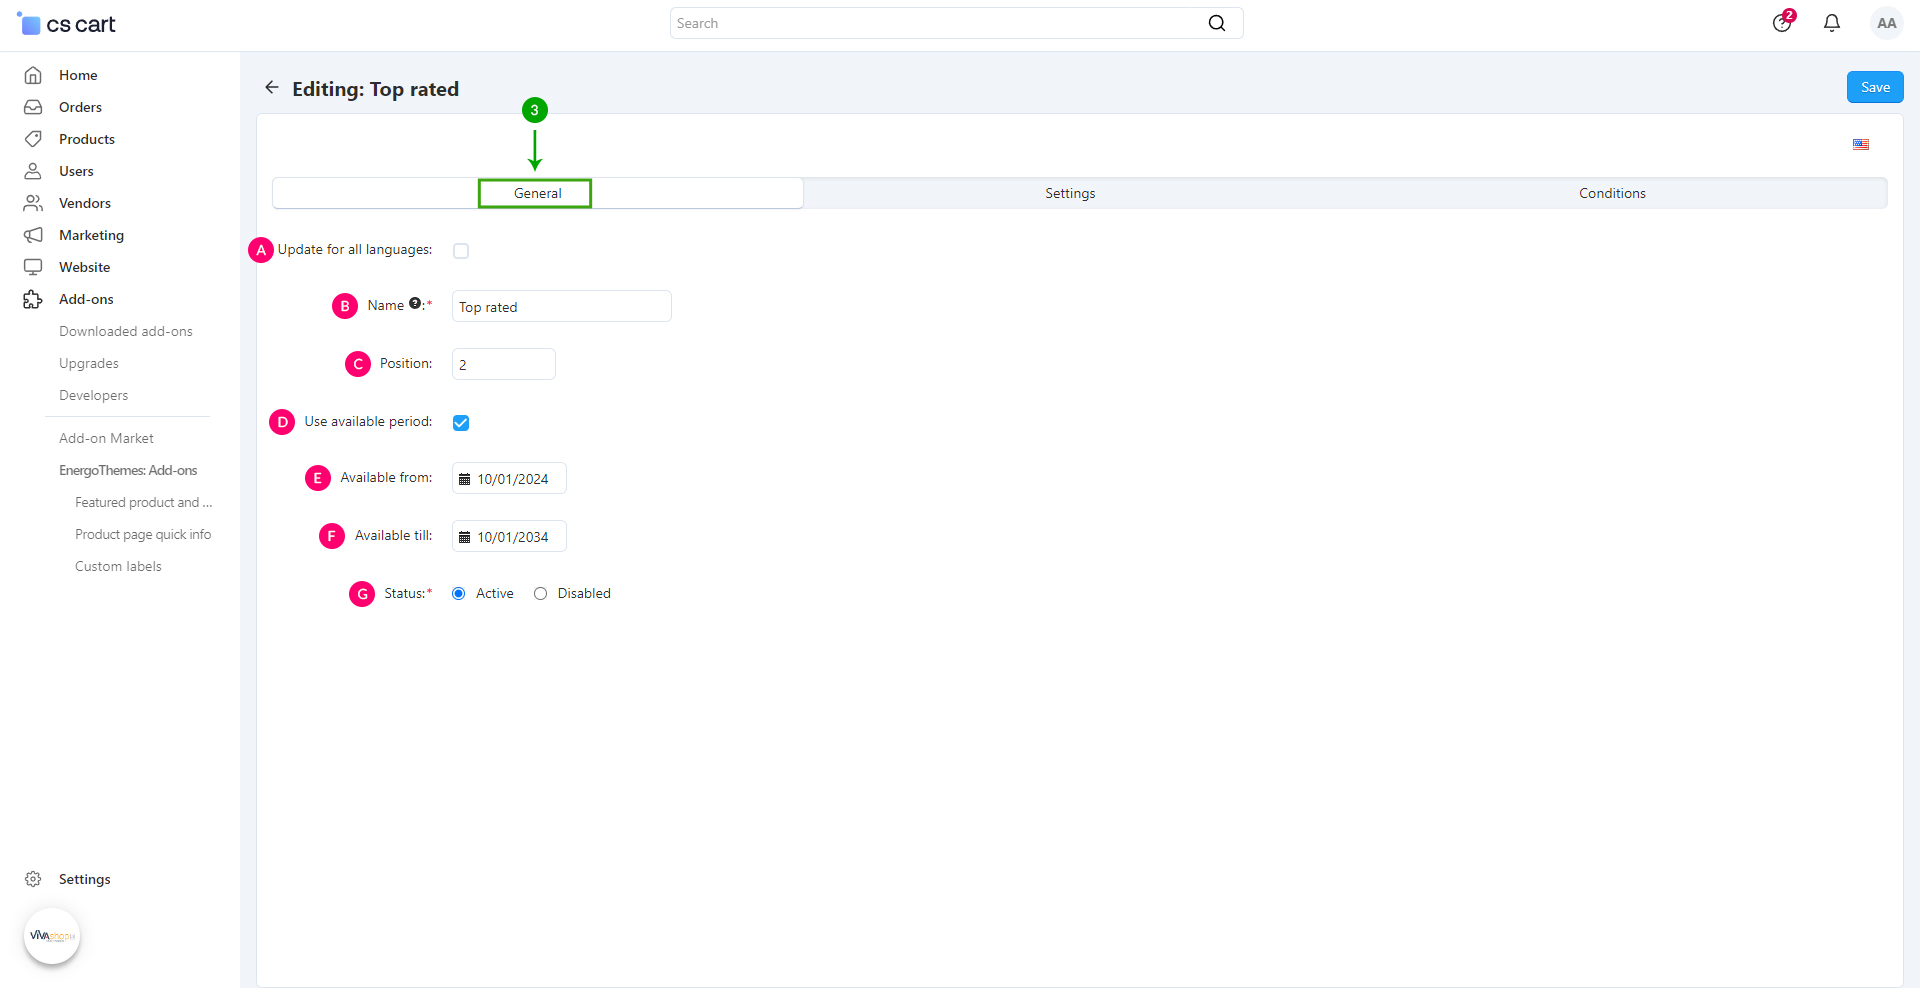This screenshot has height=988, width=1920.
Task: Click the Position input field
Action: click(x=504, y=365)
